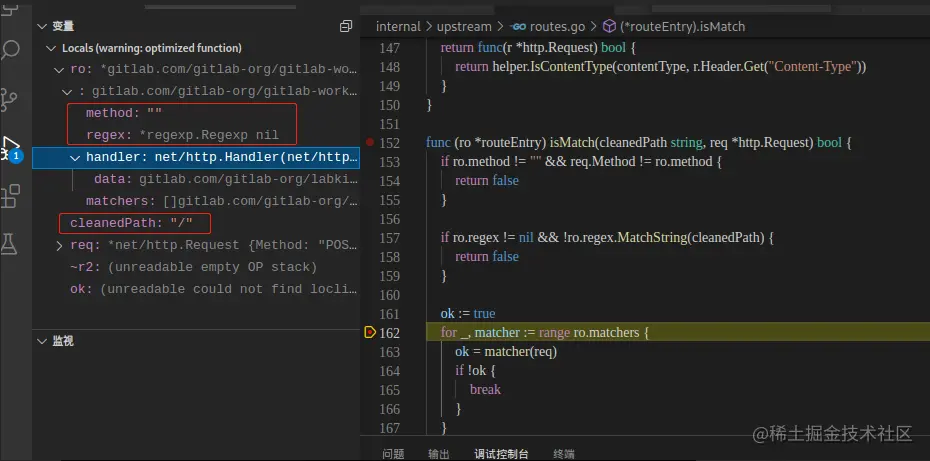The image size is (930, 461).
Task: Expand the req variable node
Action: pos(59,245)
